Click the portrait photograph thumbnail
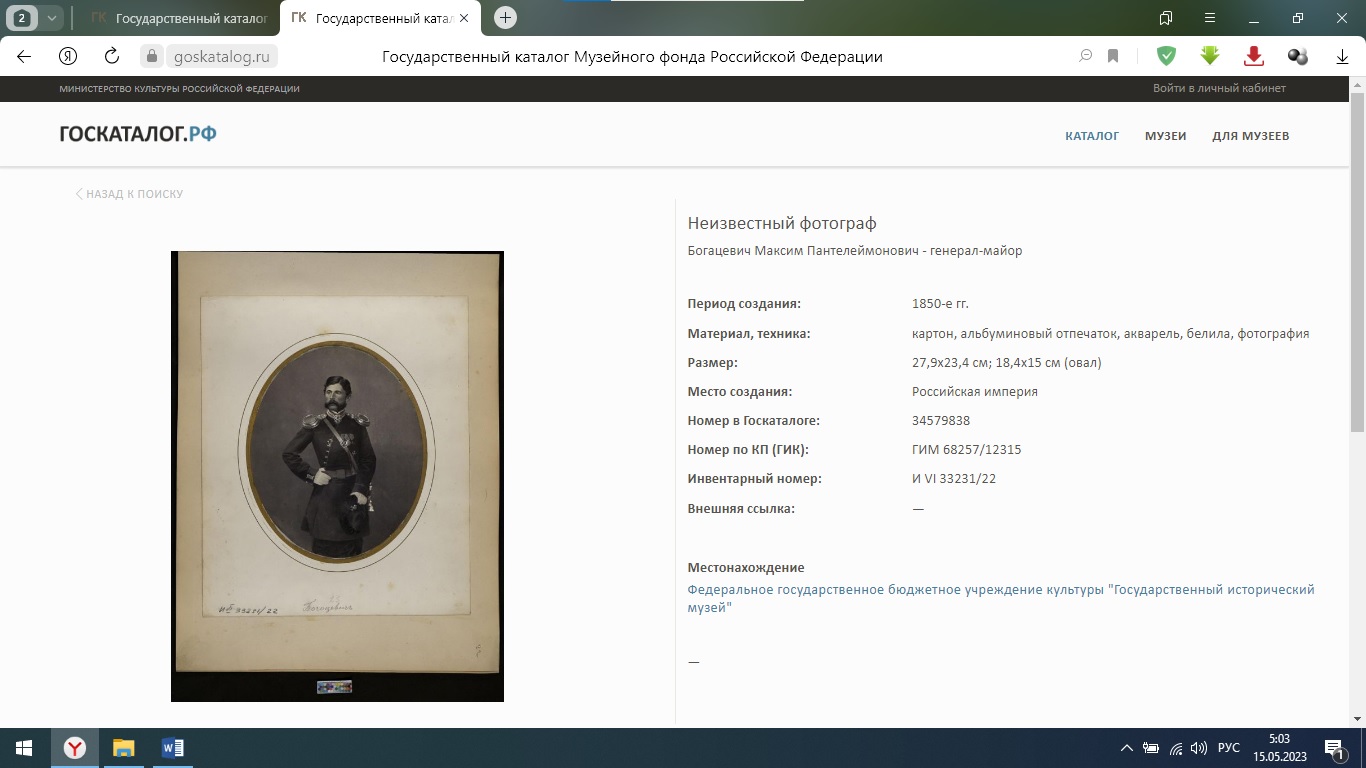This screenshot has height=768, width=1366. pyautogui.click(x=337, y=476)
